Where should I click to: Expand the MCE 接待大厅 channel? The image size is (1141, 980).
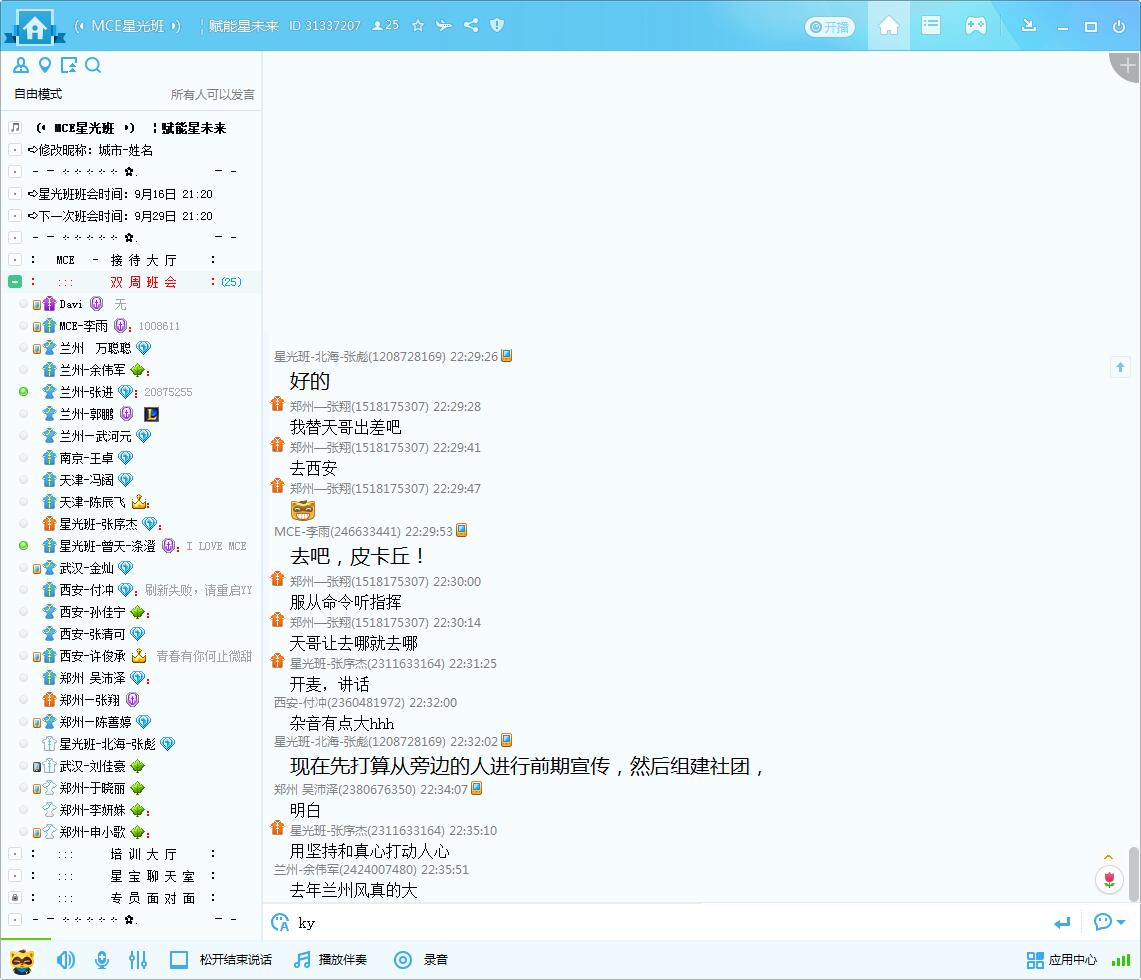tap(15, 260)
